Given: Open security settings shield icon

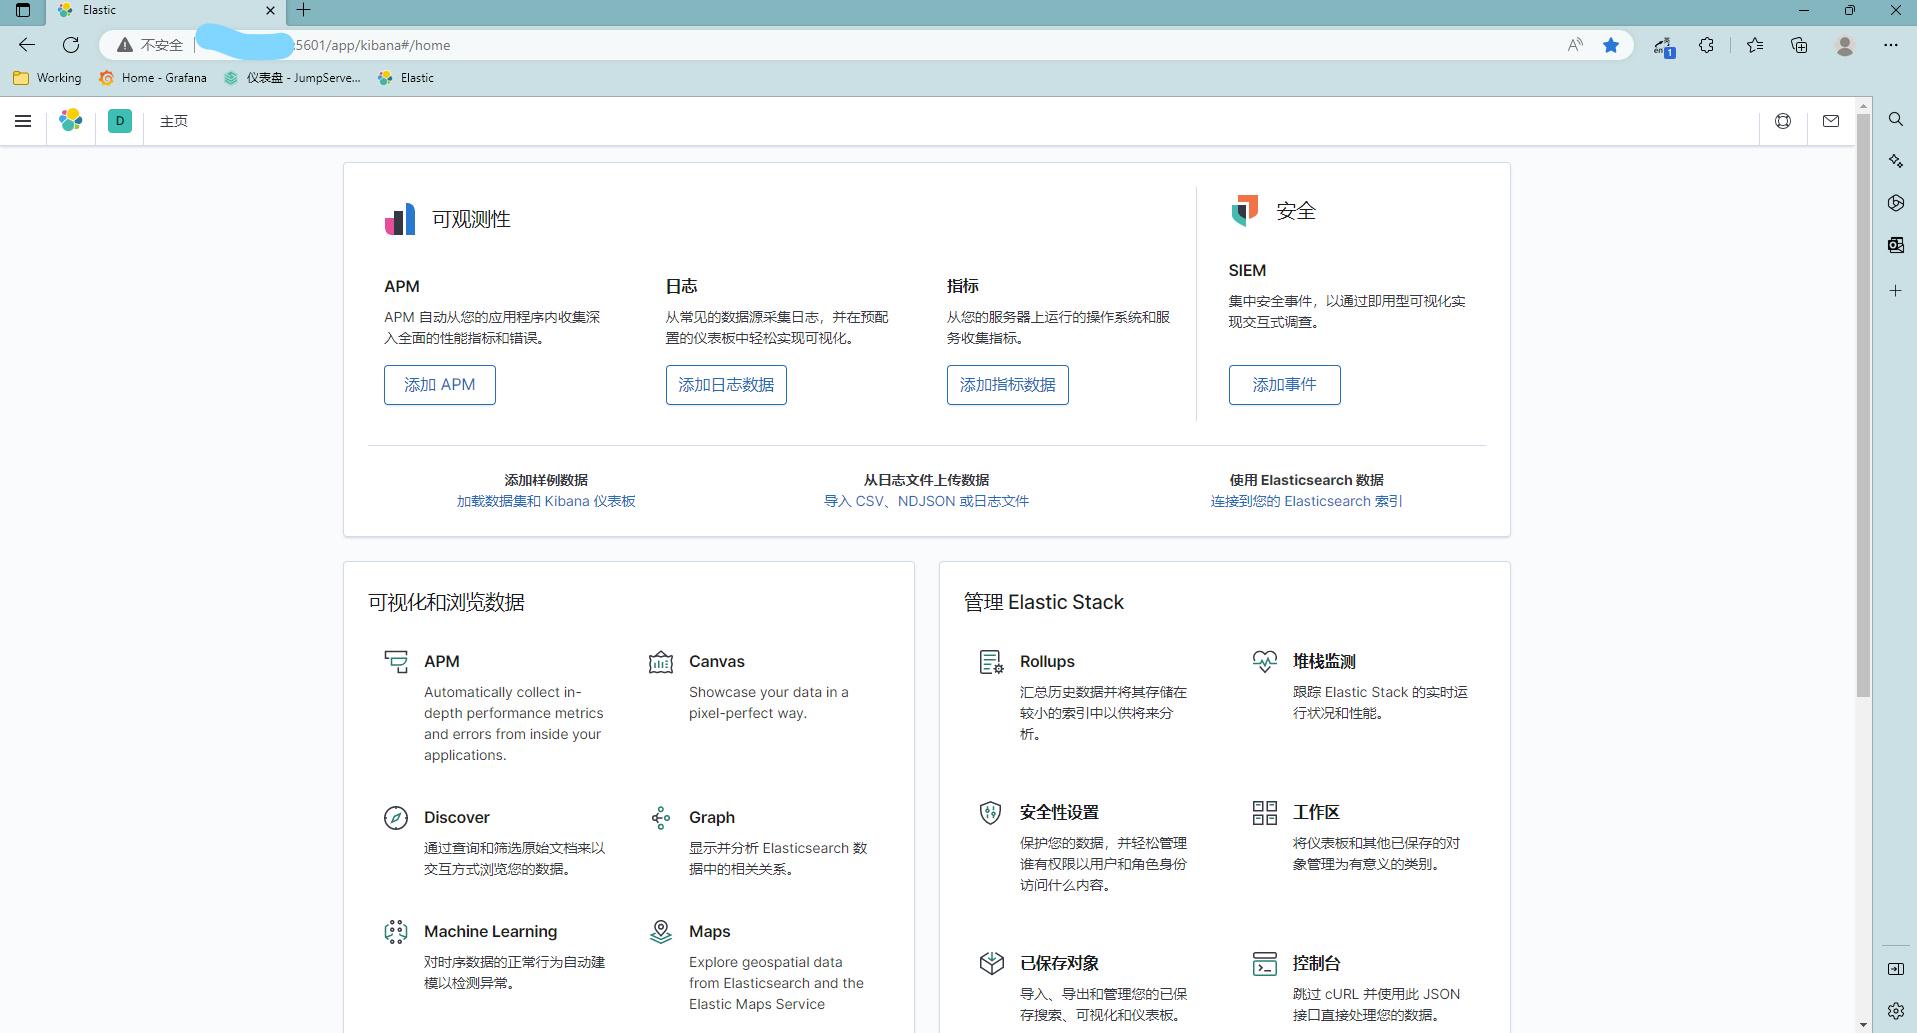Looking at the screenshot, I should point(991,812).
